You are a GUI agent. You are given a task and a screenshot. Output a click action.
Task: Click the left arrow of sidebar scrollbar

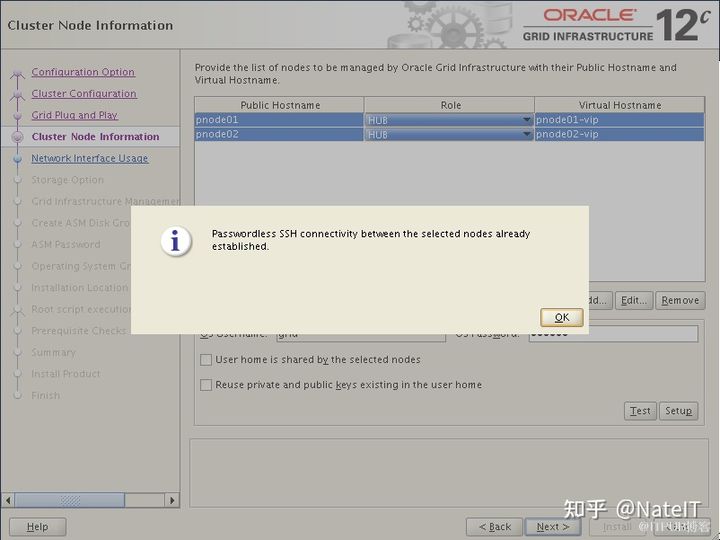pyautogui.click(x=8, y=500)
